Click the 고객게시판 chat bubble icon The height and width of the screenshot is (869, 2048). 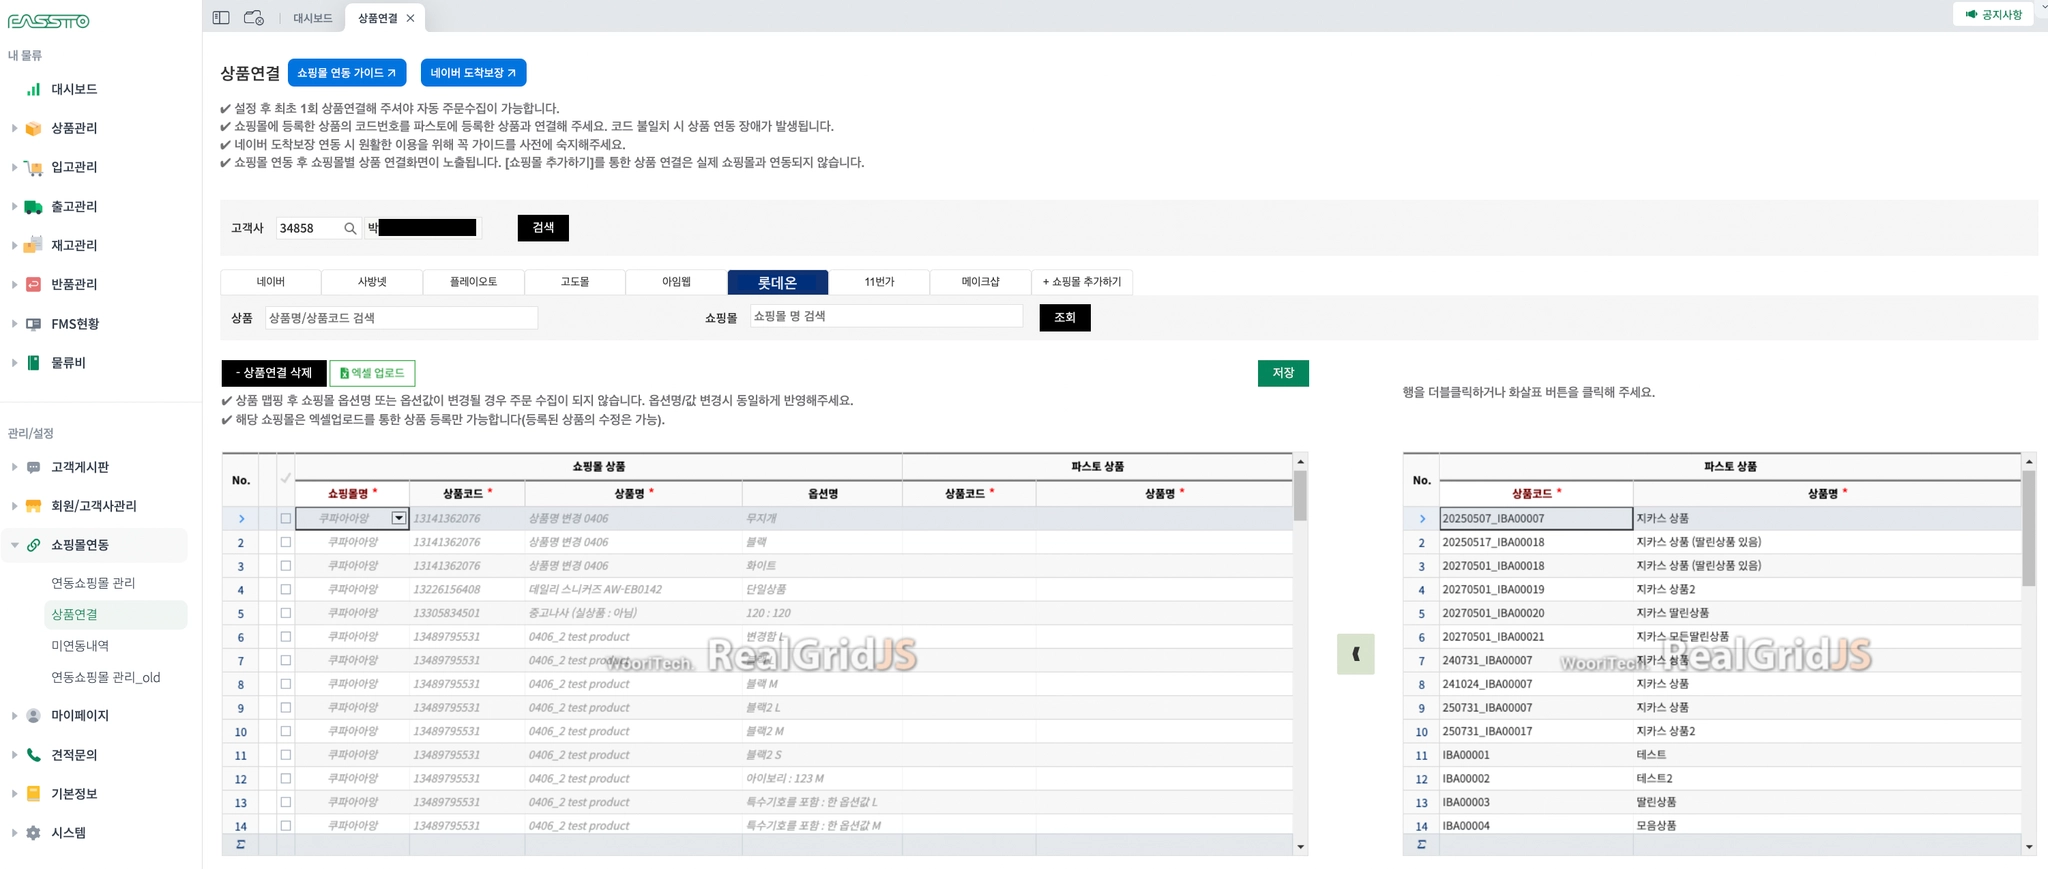click(x=33, y=467)
